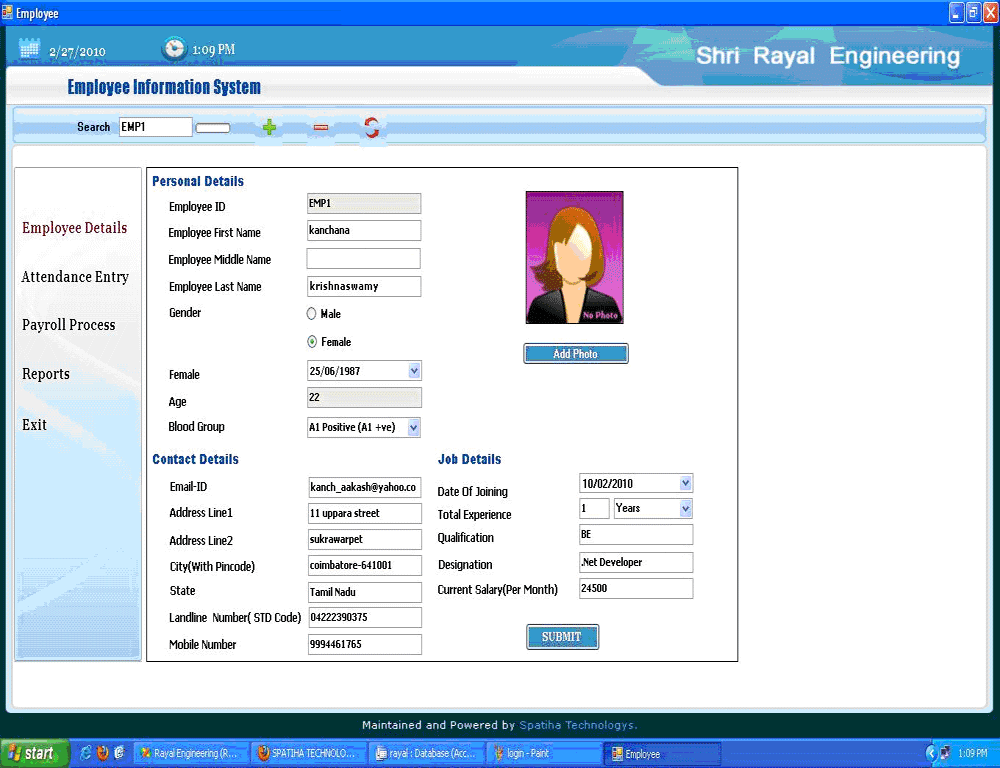Click the City with Pincode field

(x=365, y=565)
